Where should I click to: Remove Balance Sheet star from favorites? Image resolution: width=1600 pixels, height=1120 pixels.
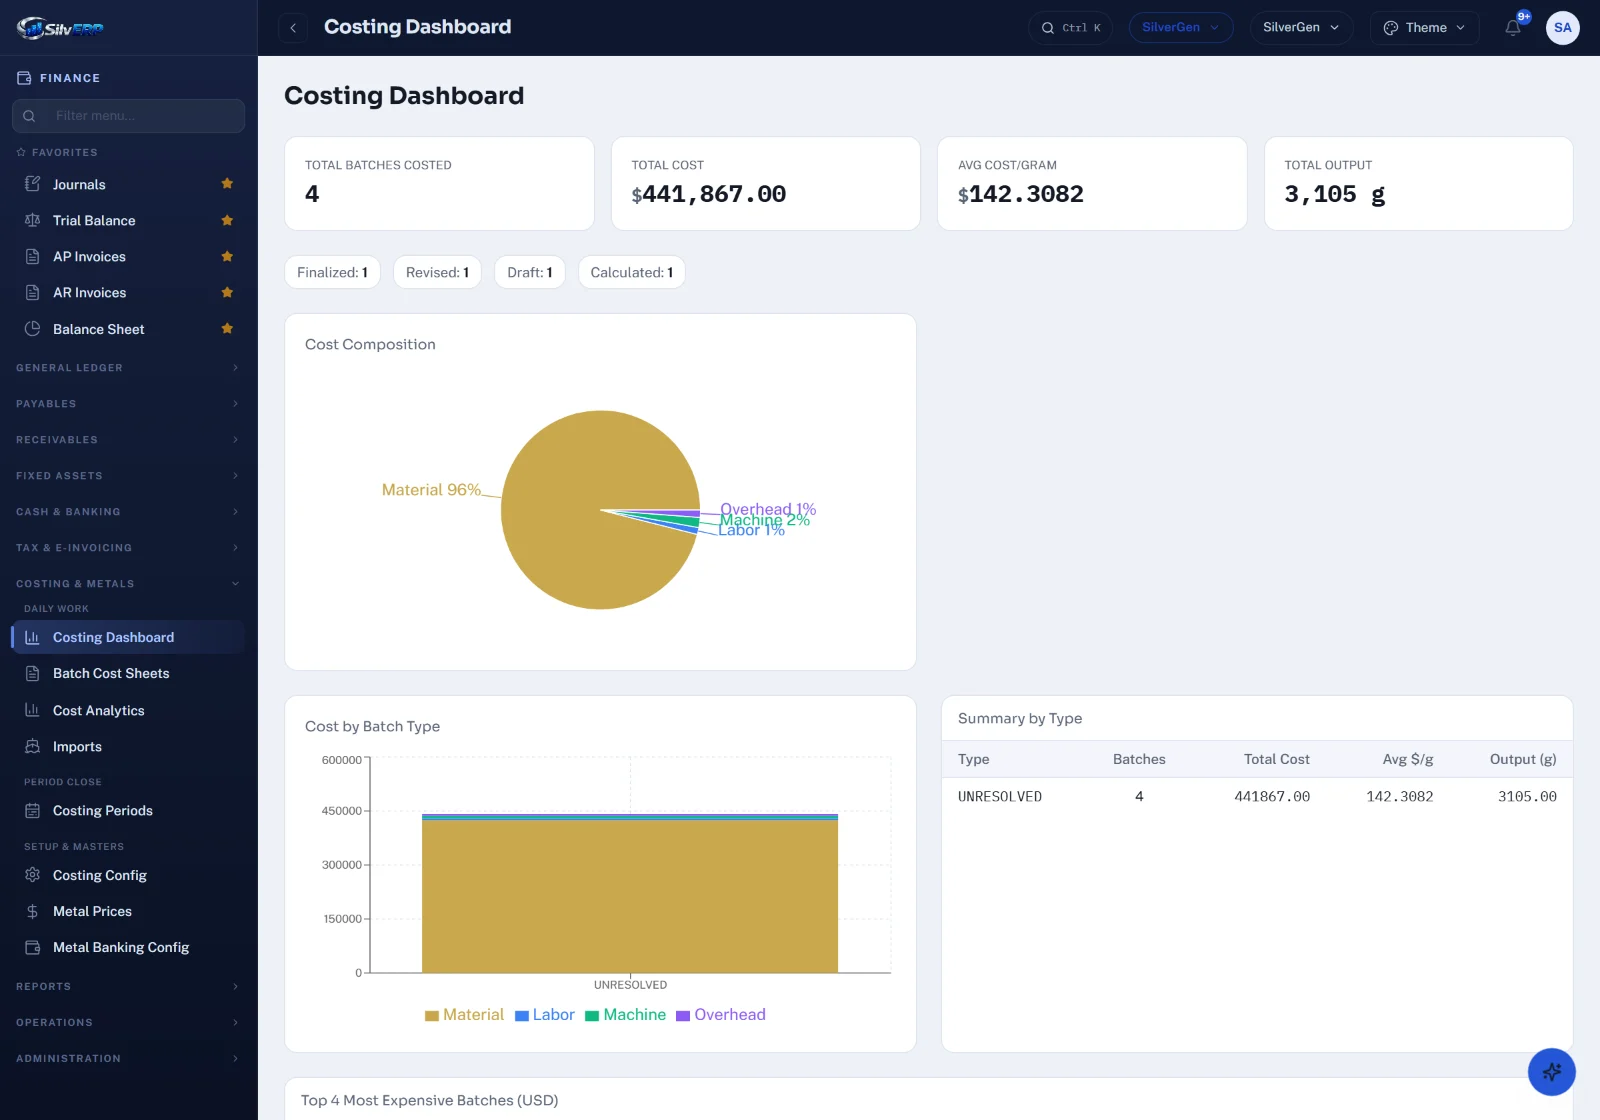point(227,328)
